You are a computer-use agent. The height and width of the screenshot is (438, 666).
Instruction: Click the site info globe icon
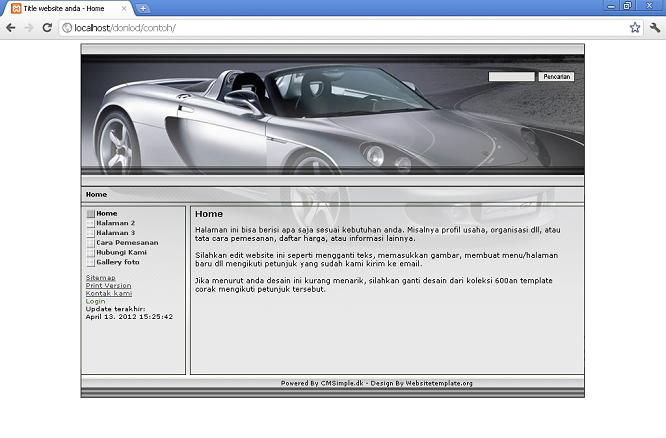pos(67,28)
